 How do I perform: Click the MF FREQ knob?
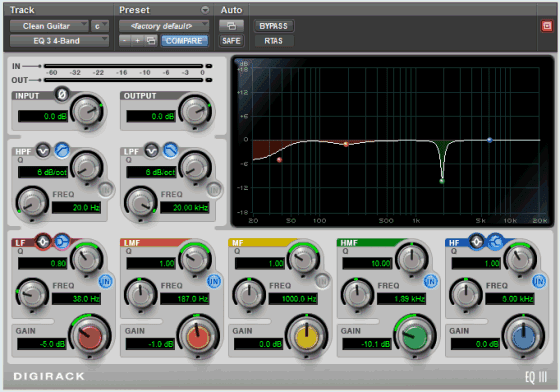[249, 294]
